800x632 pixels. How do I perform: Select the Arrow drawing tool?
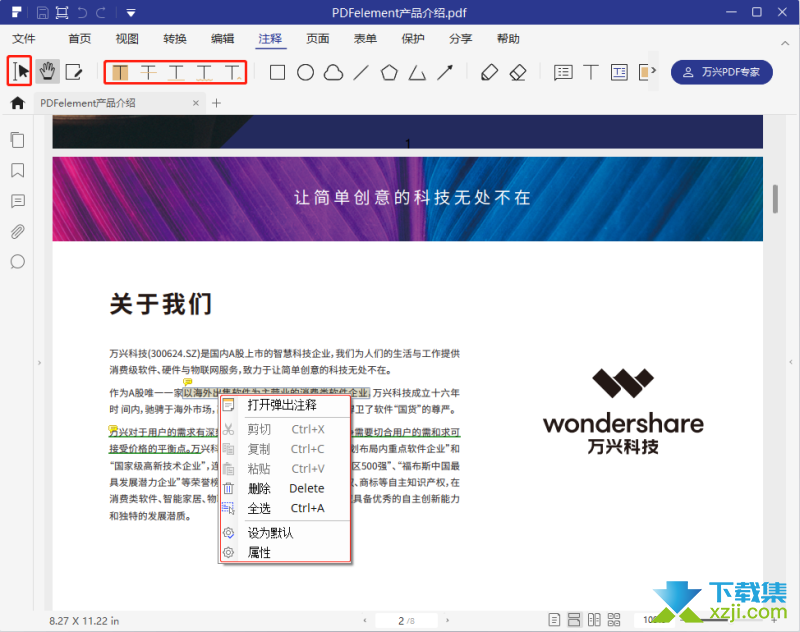coord(445,72)
